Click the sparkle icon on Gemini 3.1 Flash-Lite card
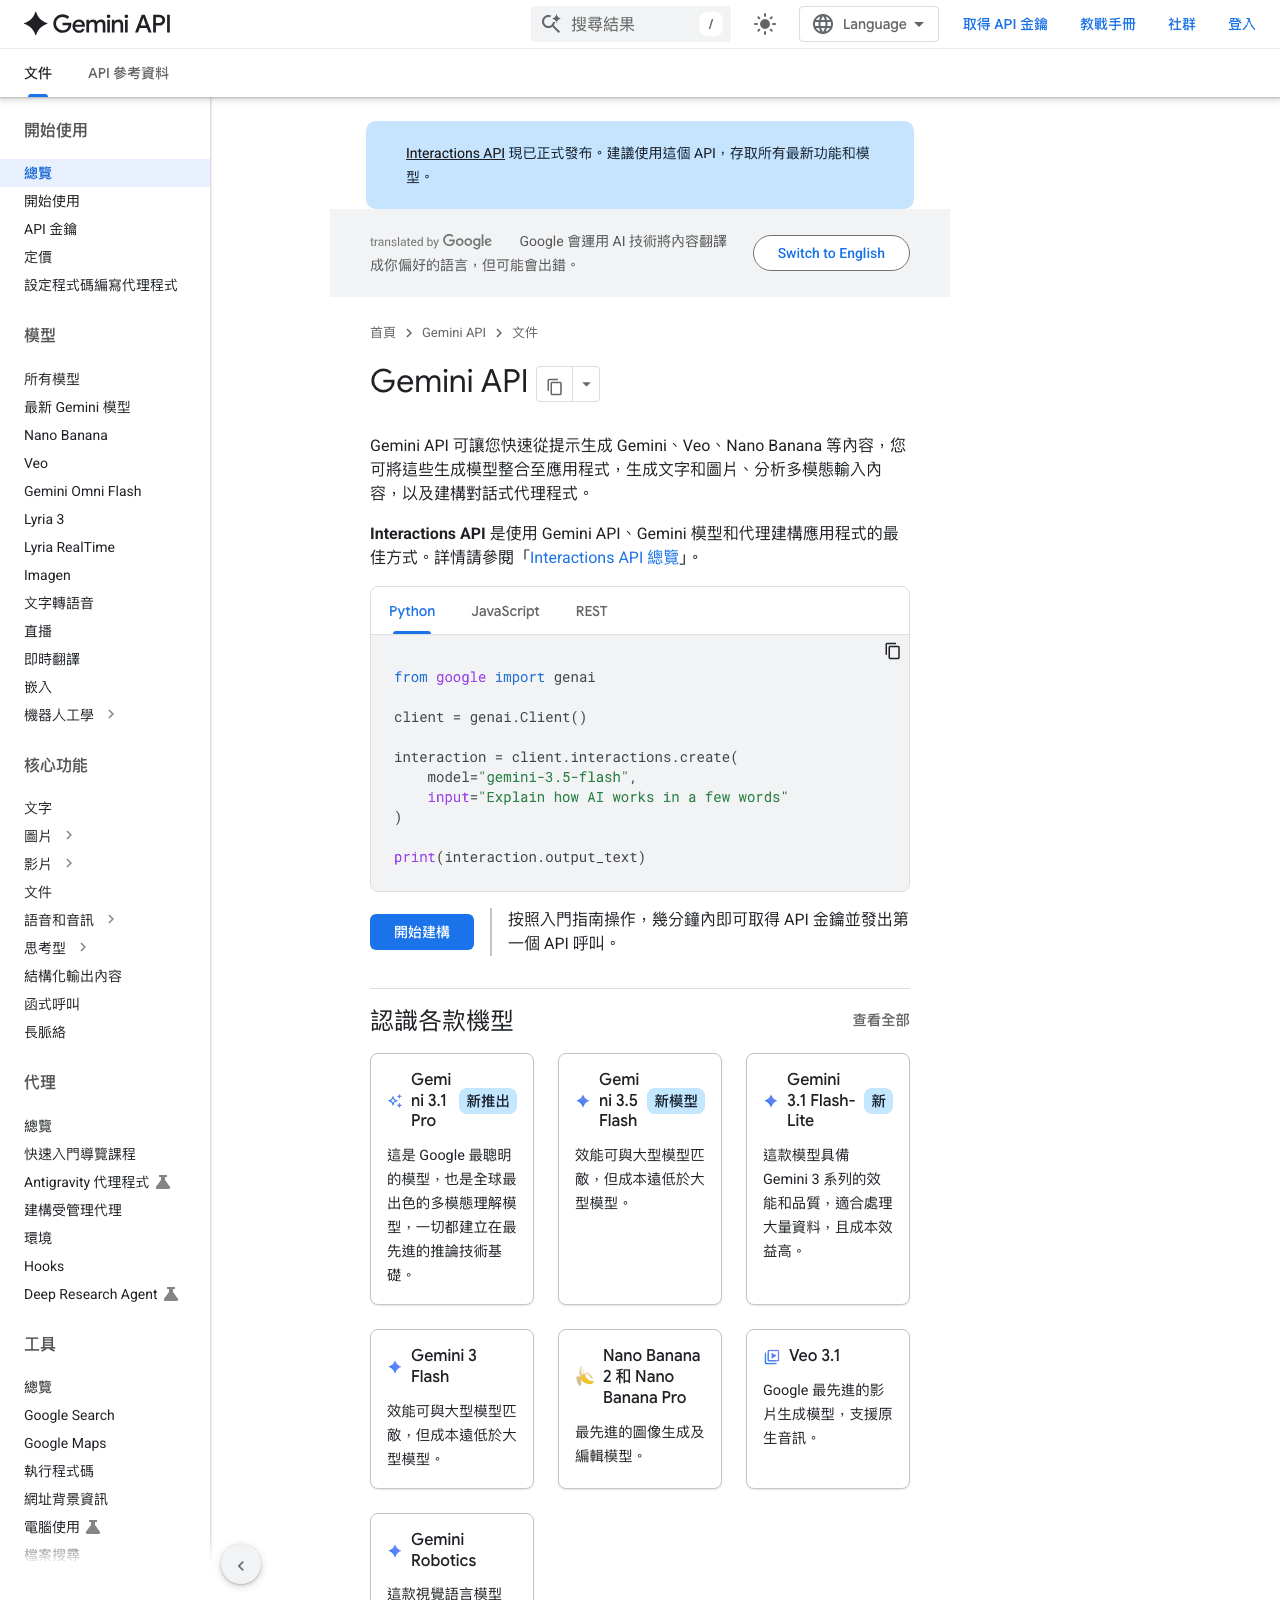This screenshot has width=1280, height=1600. [x=771, y=1101]
